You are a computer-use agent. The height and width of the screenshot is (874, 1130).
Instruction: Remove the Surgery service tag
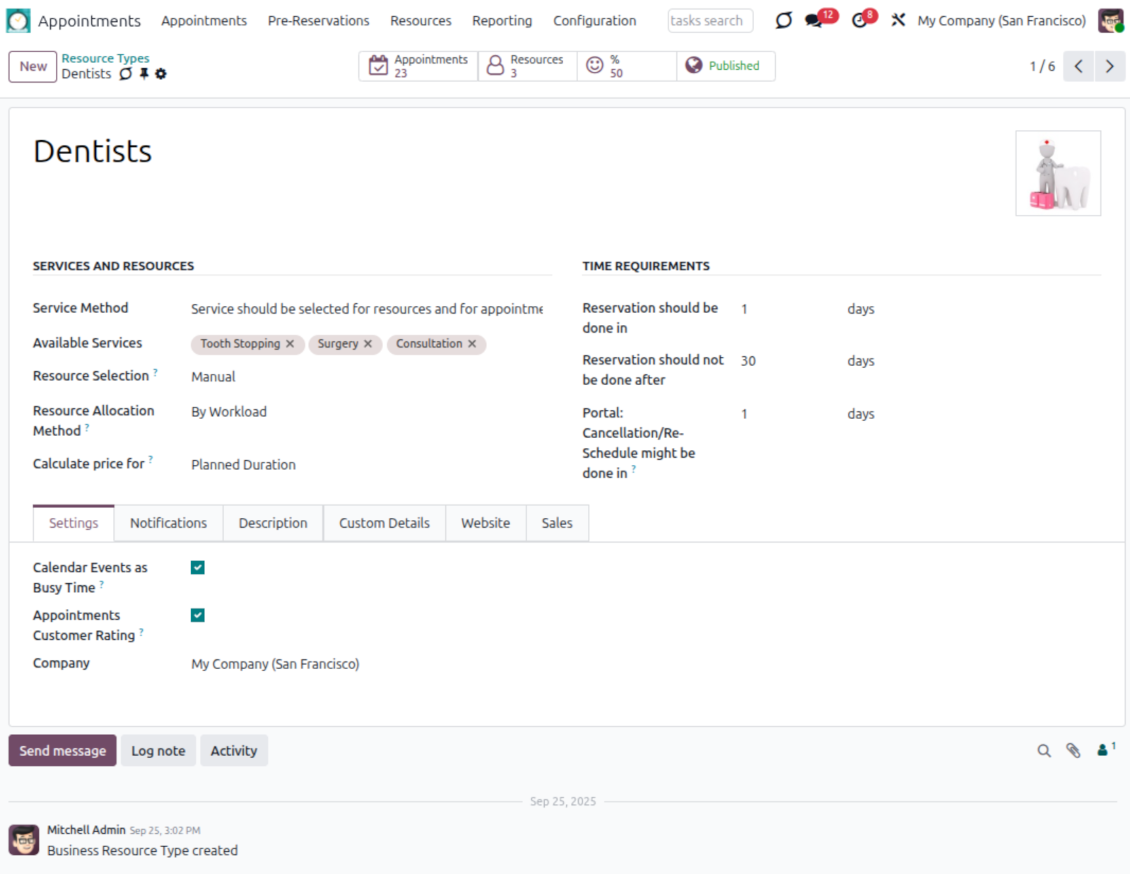(368, 344)
